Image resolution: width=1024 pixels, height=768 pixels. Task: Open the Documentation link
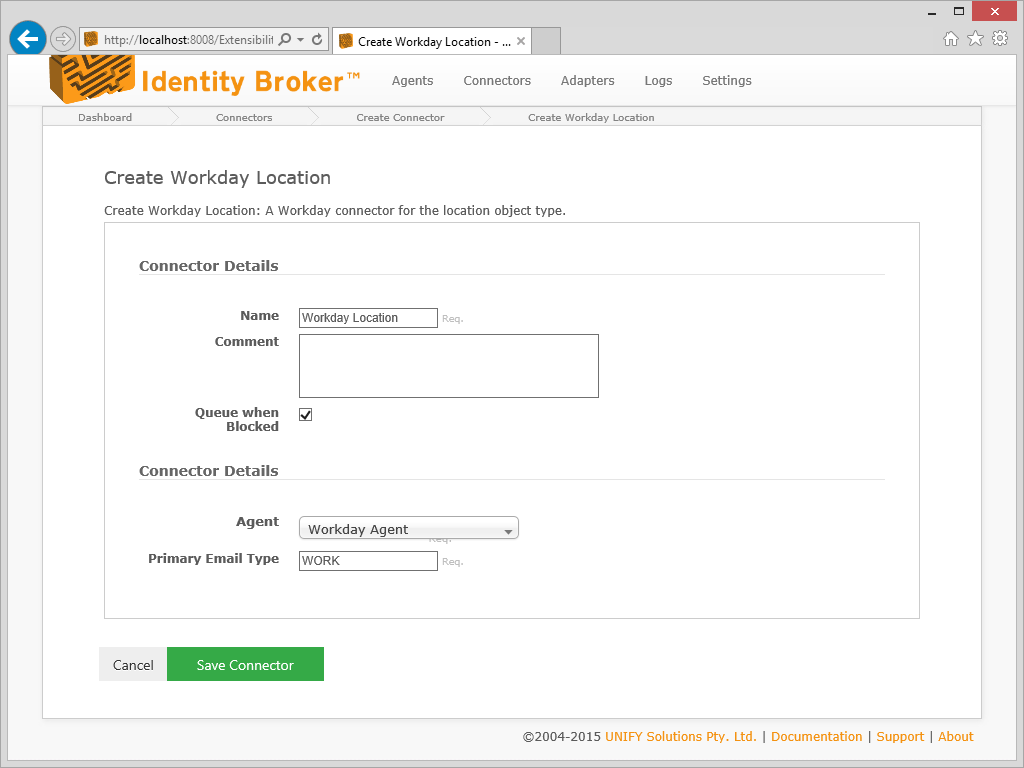coord(816,737)
